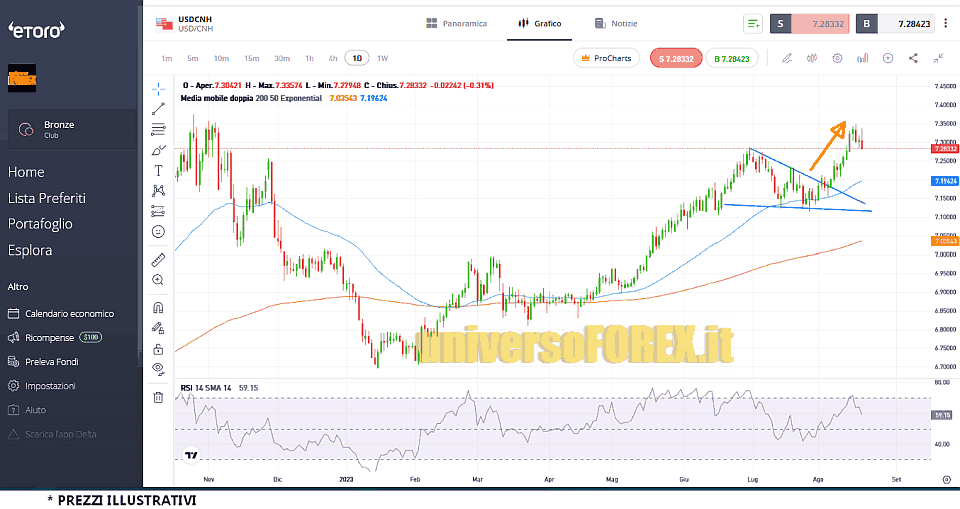
Task: Switch to the Panoramica tab
Action: pos(455,23)
